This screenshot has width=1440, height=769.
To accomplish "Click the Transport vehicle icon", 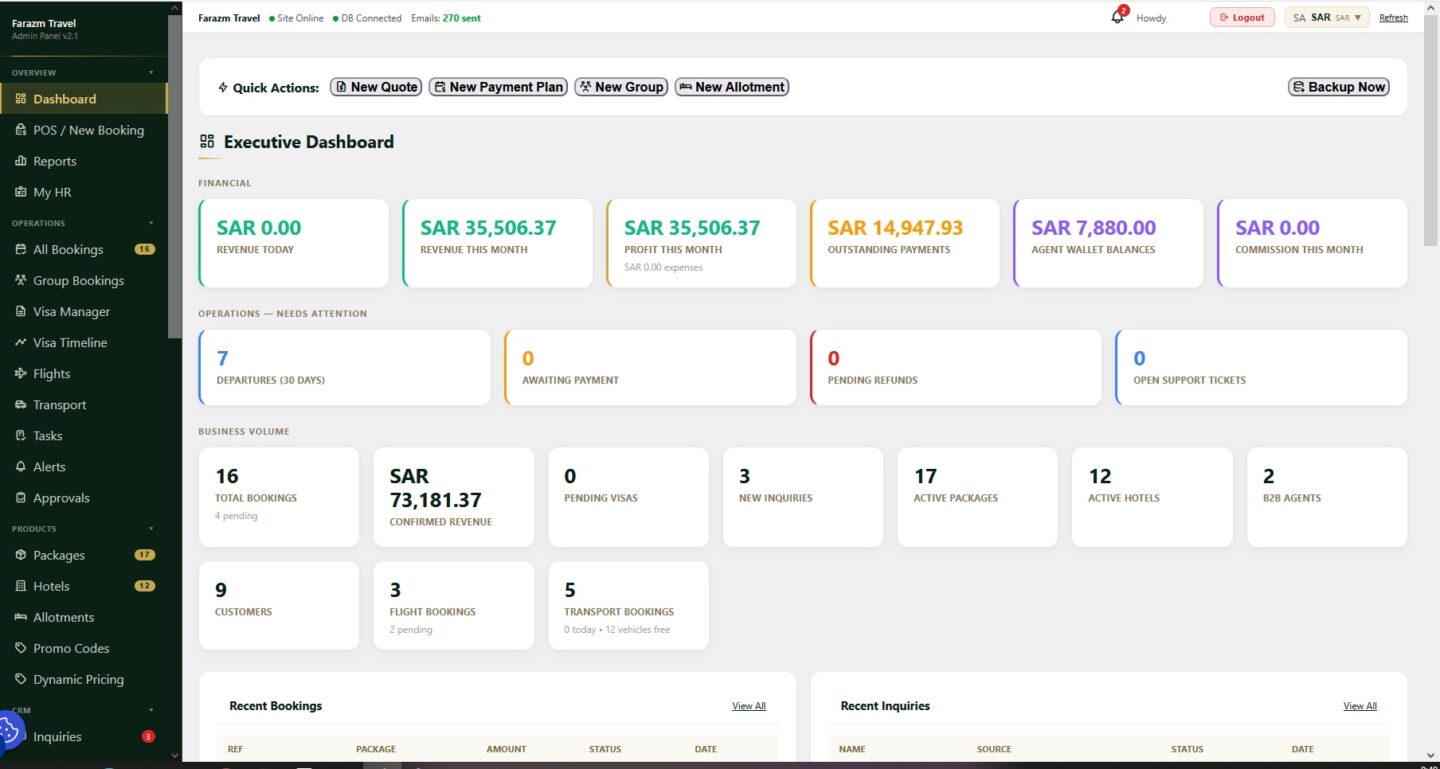I will 21,405.
